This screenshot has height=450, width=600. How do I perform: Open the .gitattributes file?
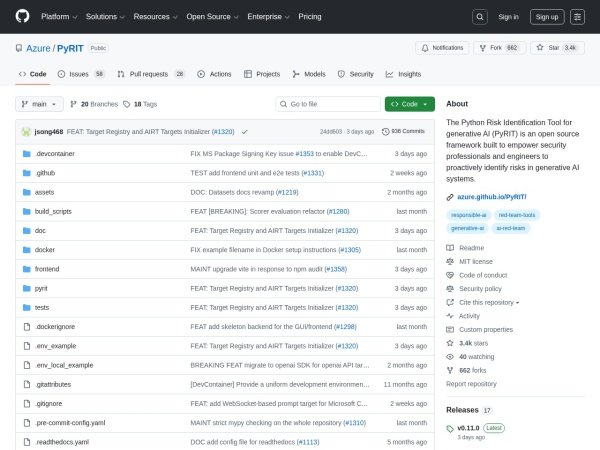(53, 384)
